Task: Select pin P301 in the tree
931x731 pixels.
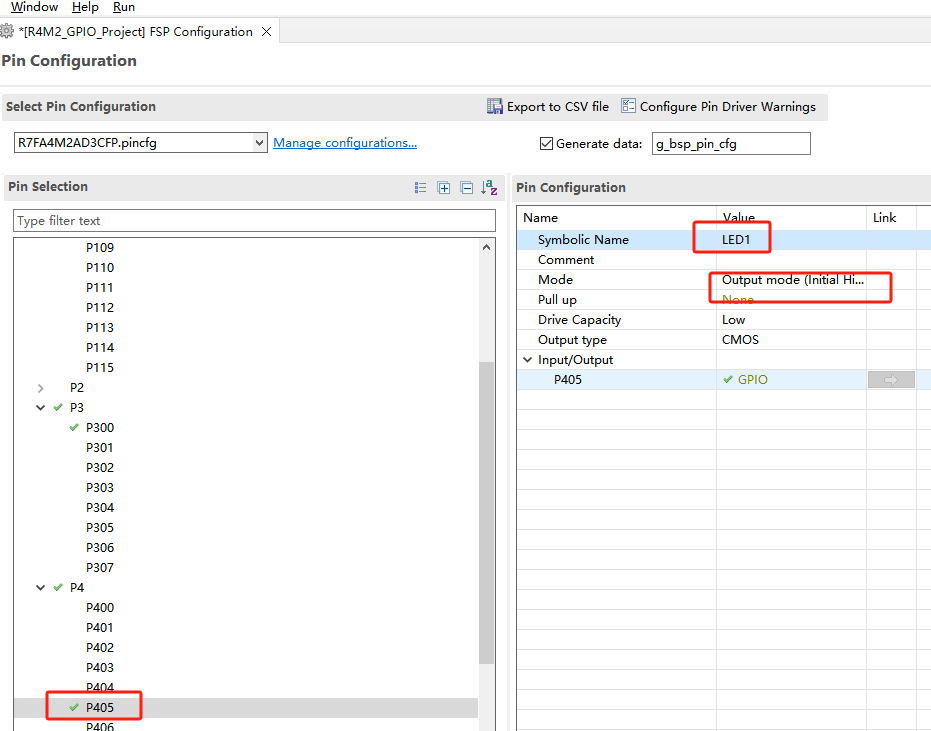Action: (x=100, y=448)
